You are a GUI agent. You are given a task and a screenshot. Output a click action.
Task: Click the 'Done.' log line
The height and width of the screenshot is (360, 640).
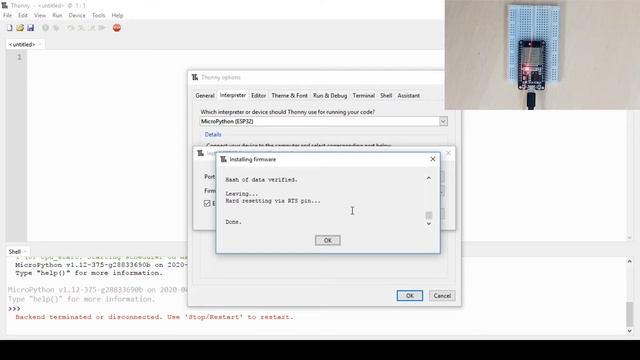click(x=233, y=222)
